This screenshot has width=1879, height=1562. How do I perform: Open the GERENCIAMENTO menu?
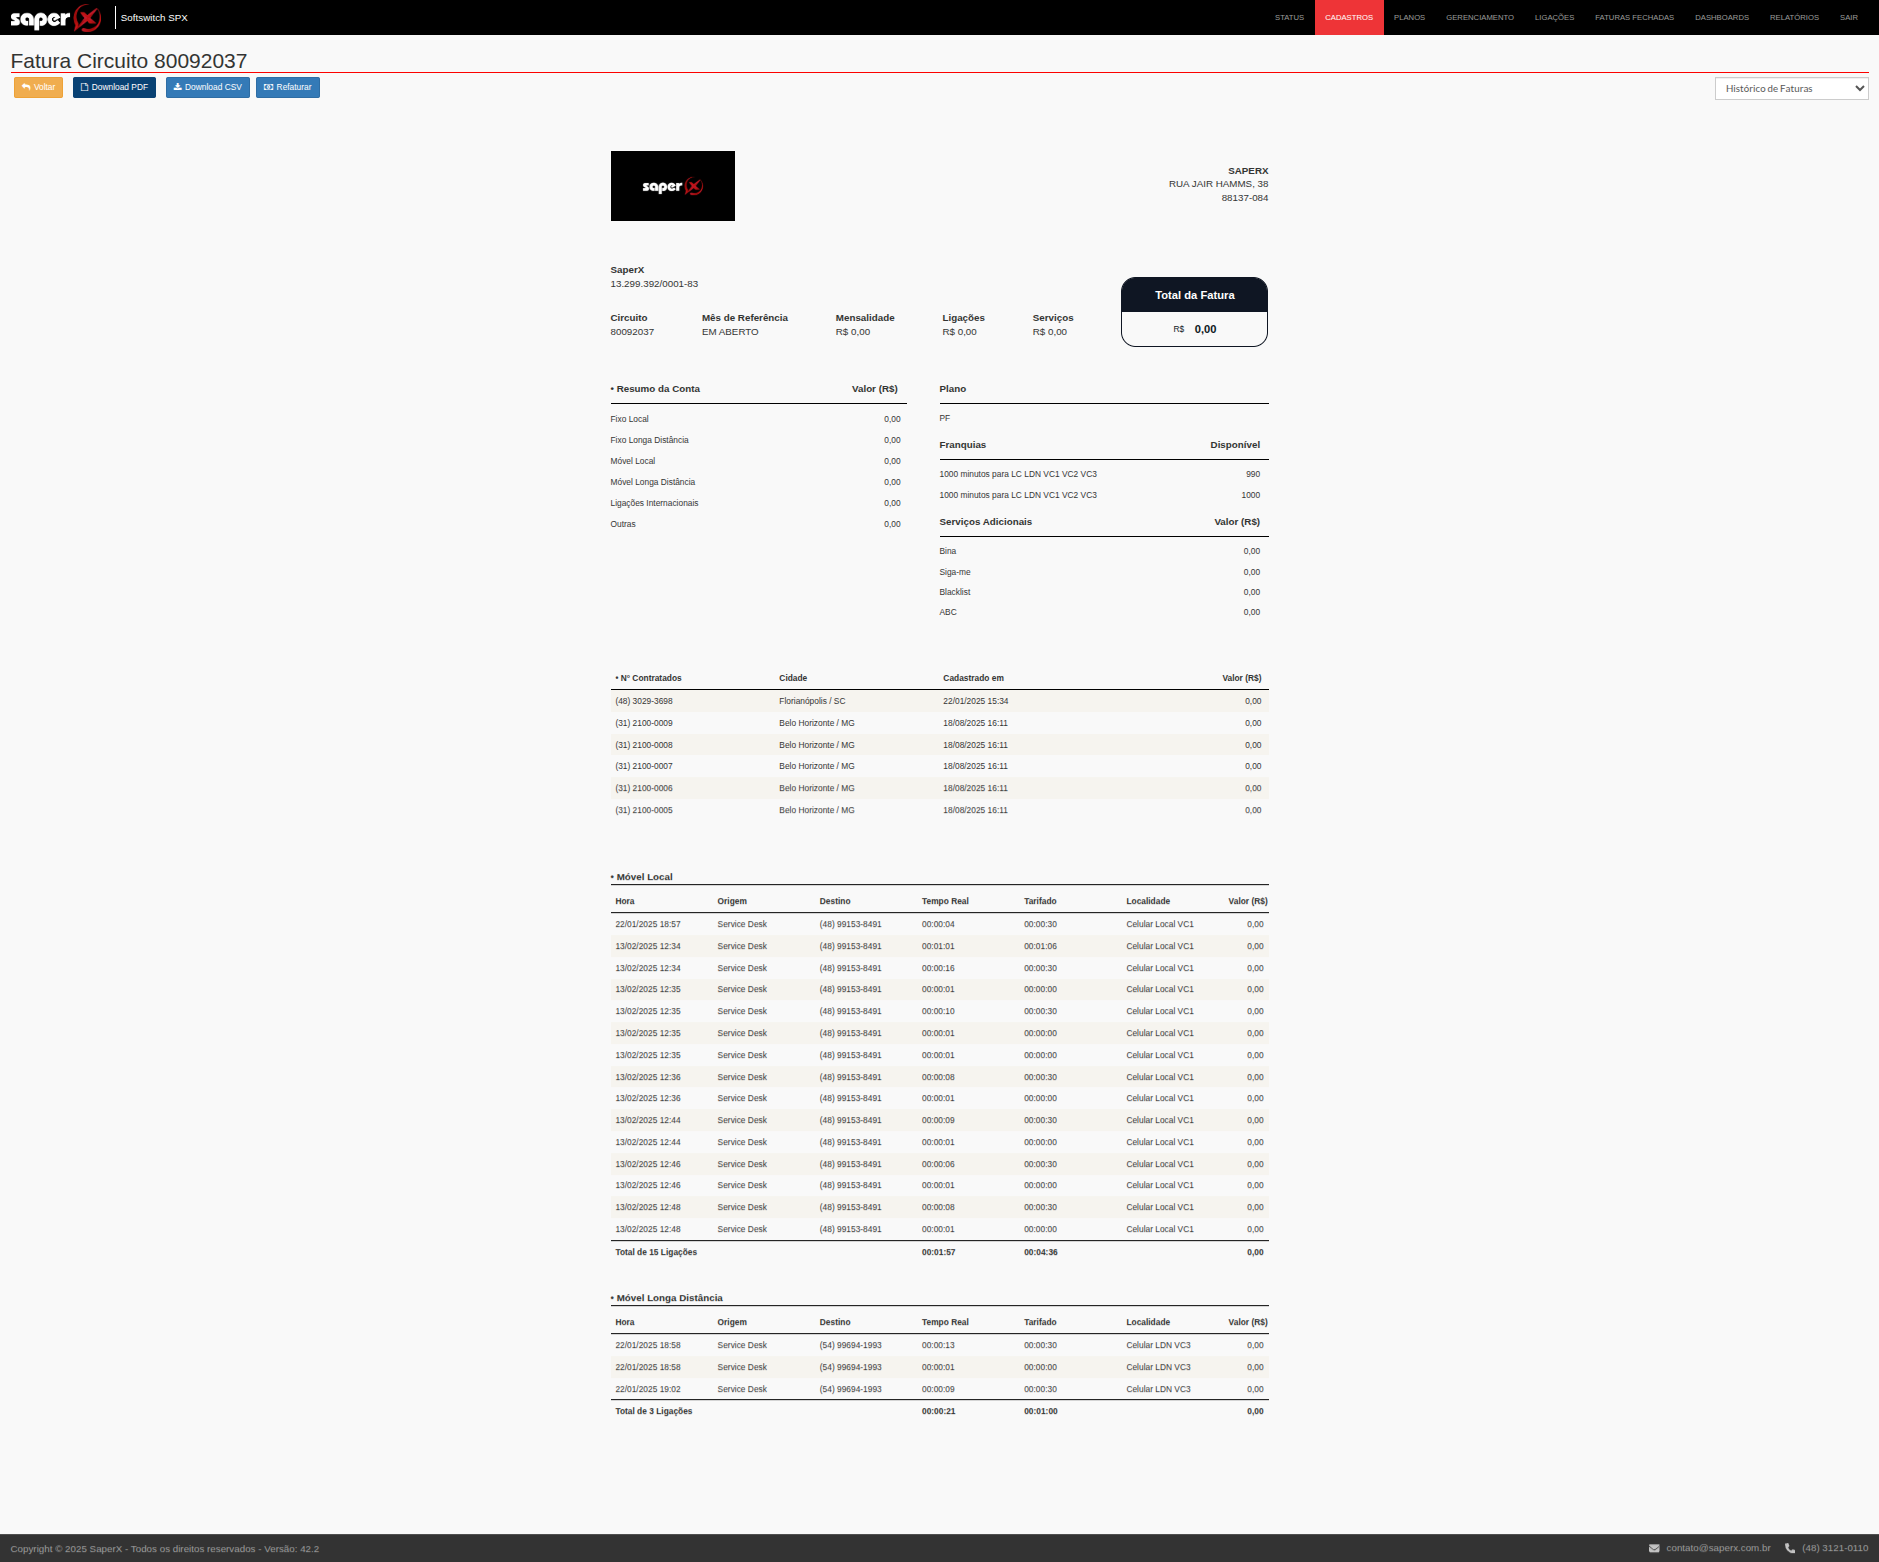(x=1479, y=18)
